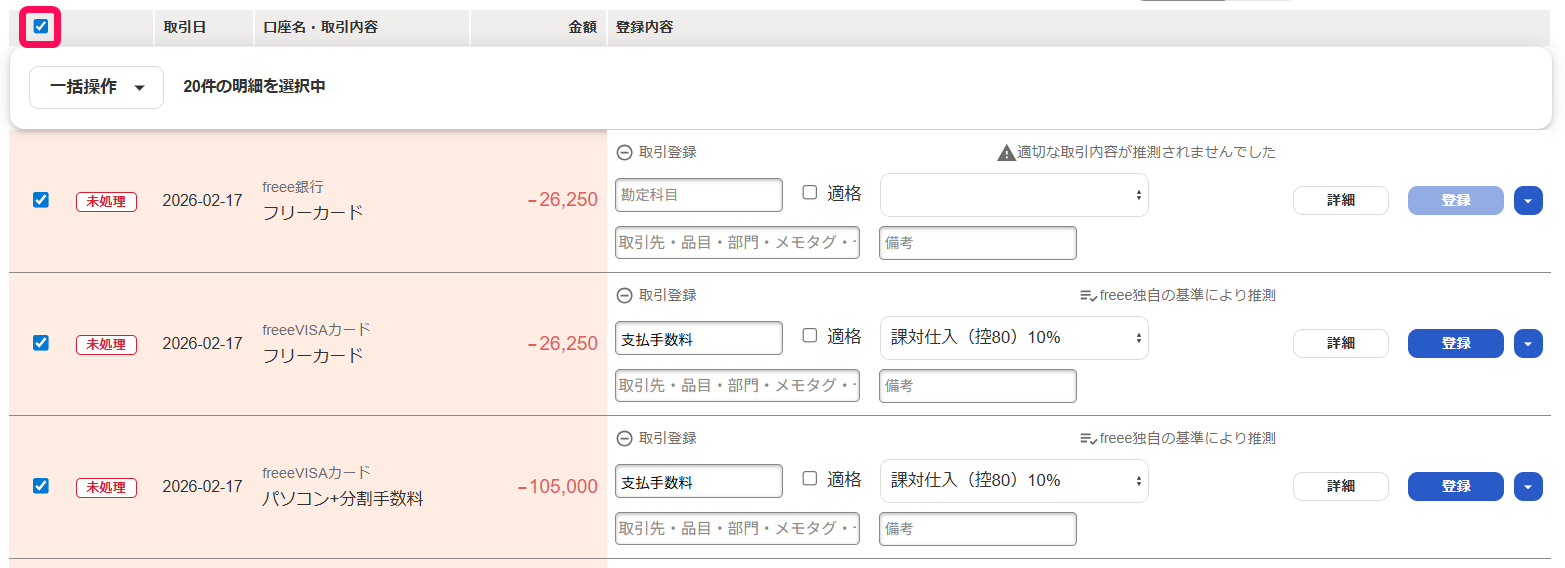Screen dimensions: 1565x568
Task: Focus 備考 field in freeeVISAカード フリーカード row
Action: pyautogui.click(x=978, y=386)
